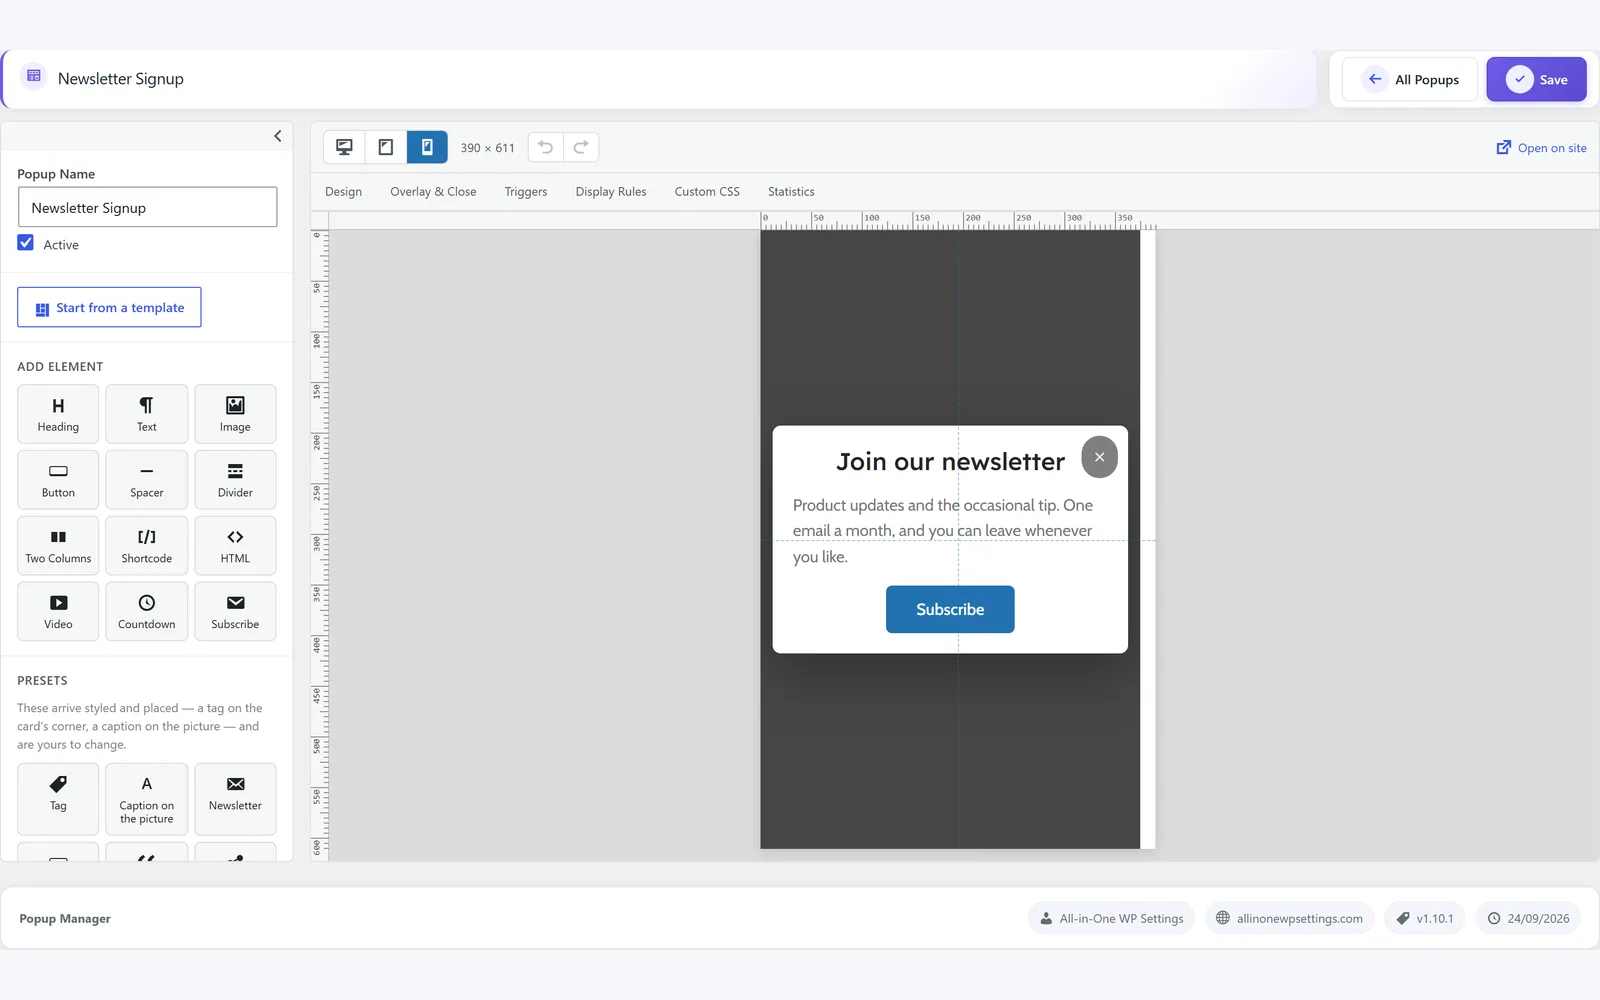Switch to tablet preview mode
This screenshot has height=1000, width=1600.
click(386, 147)
